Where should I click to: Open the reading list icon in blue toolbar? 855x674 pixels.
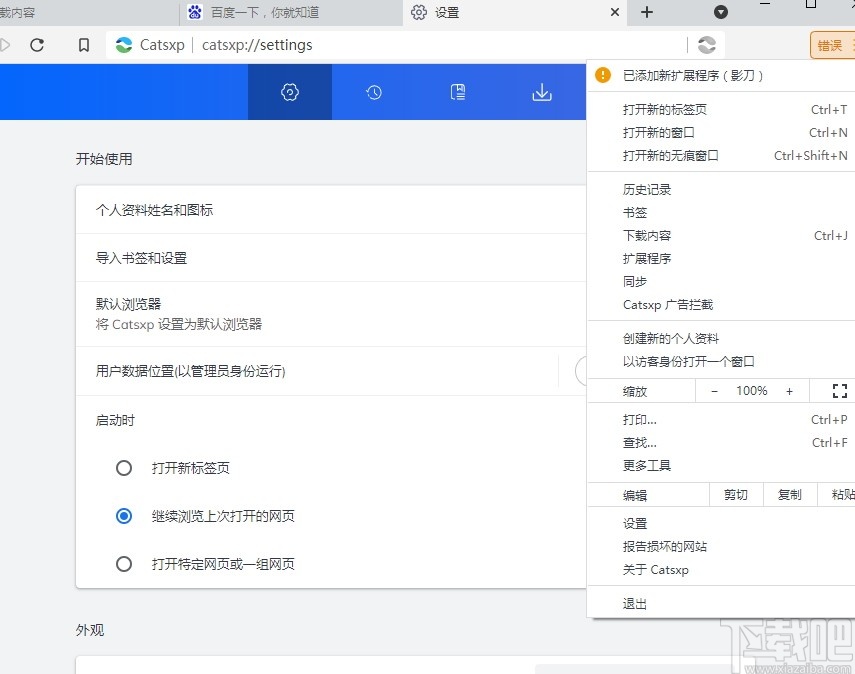(x=458, y=91)
